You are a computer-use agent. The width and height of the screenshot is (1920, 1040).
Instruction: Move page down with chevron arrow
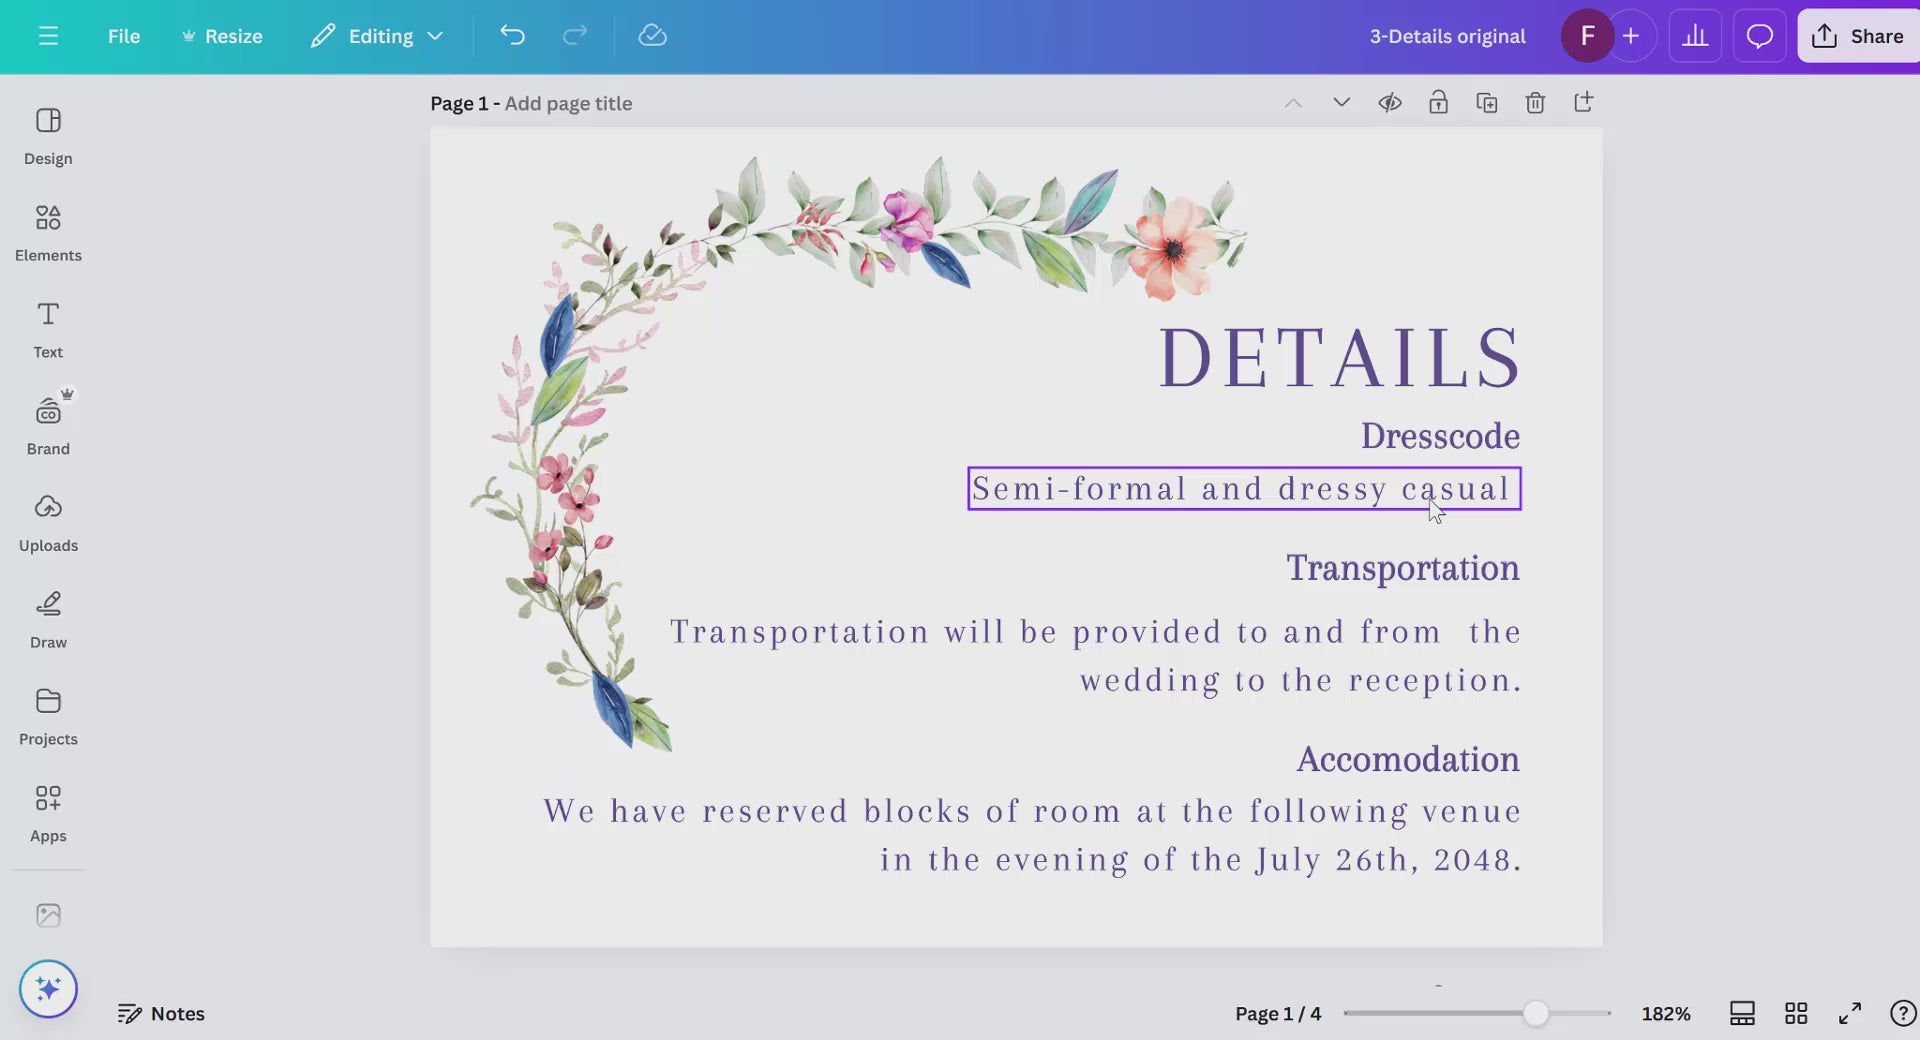tap(1341, 103)
